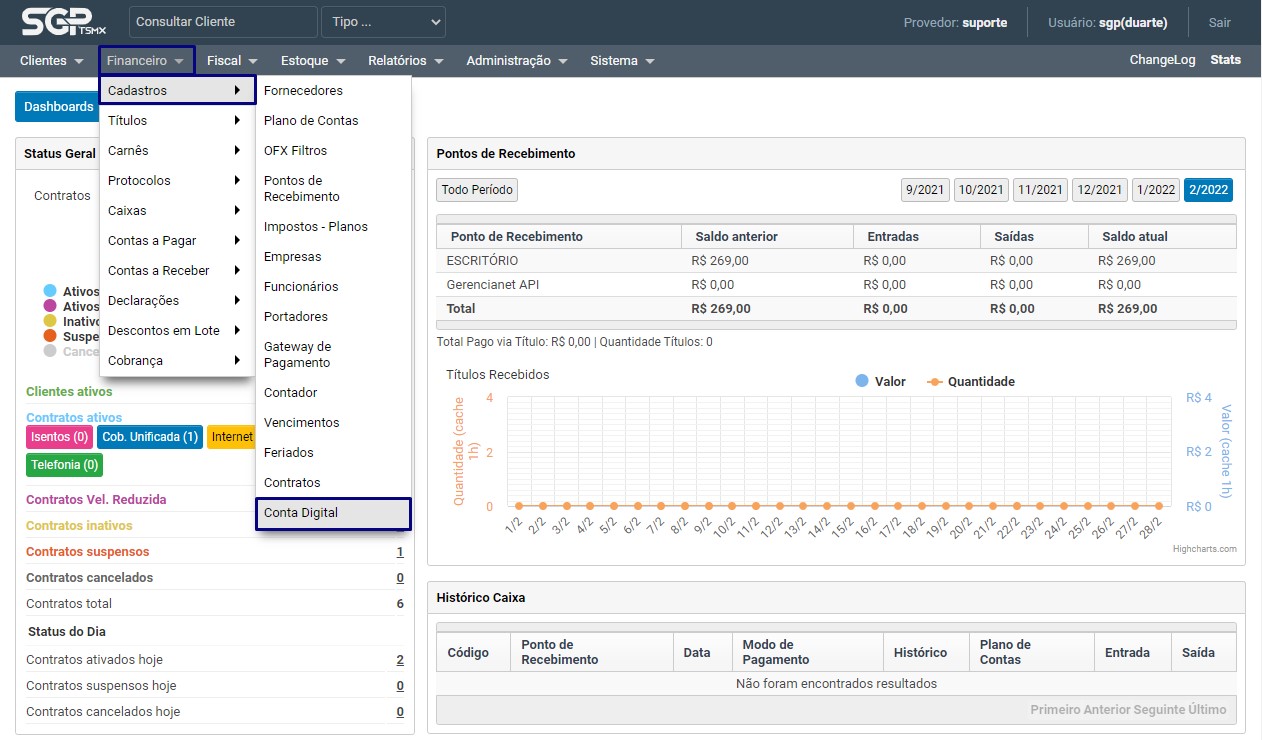Open the Dashboards tab
This screenshot has height=740, width=1262.
pos(58,107)
